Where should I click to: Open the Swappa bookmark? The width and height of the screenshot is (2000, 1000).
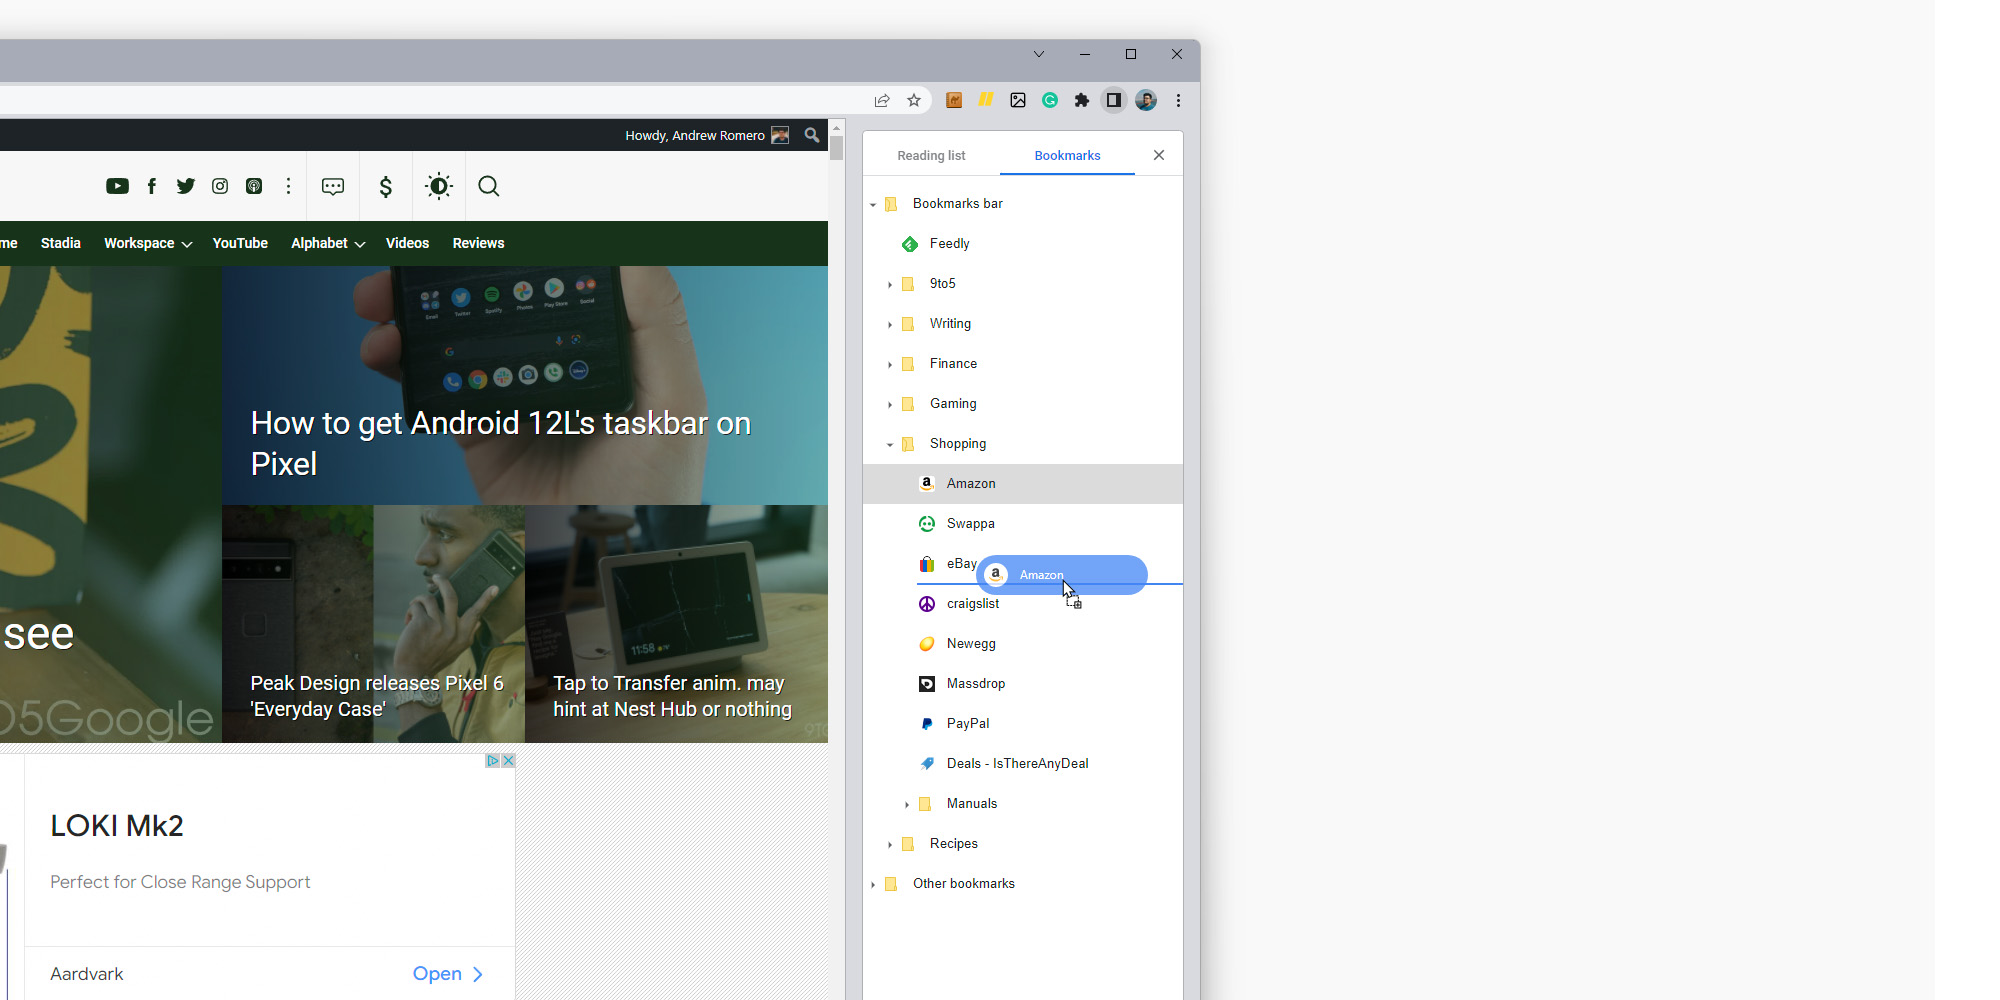(x=970, y=523)
